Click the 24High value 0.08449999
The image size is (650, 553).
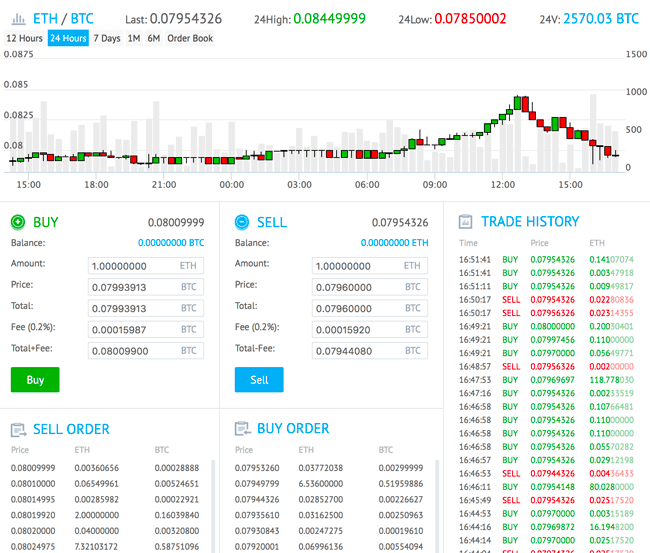coord(330,19)
